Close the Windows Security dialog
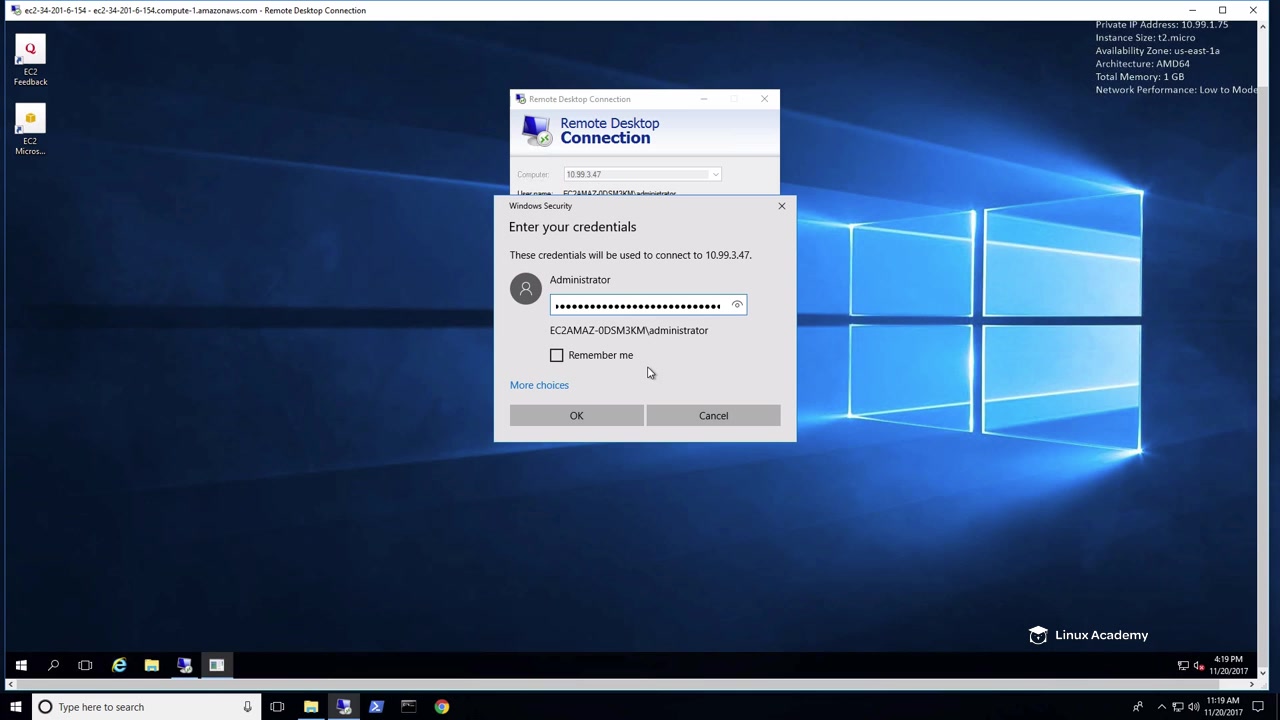Screen dimensions: 1280x720 (782, 206)
